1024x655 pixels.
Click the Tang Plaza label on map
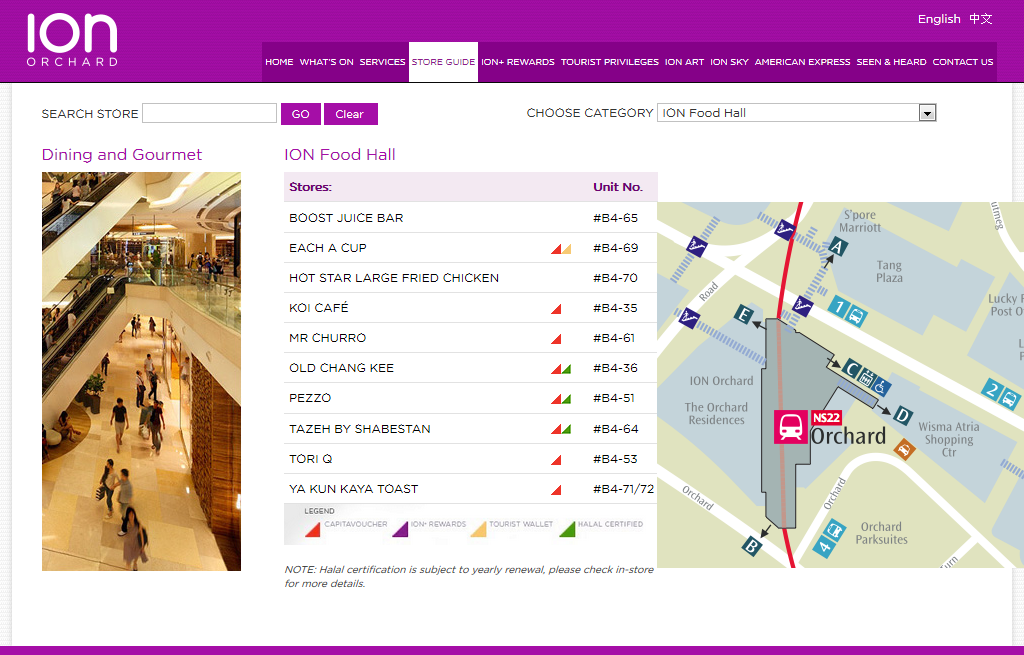(889, 271)
